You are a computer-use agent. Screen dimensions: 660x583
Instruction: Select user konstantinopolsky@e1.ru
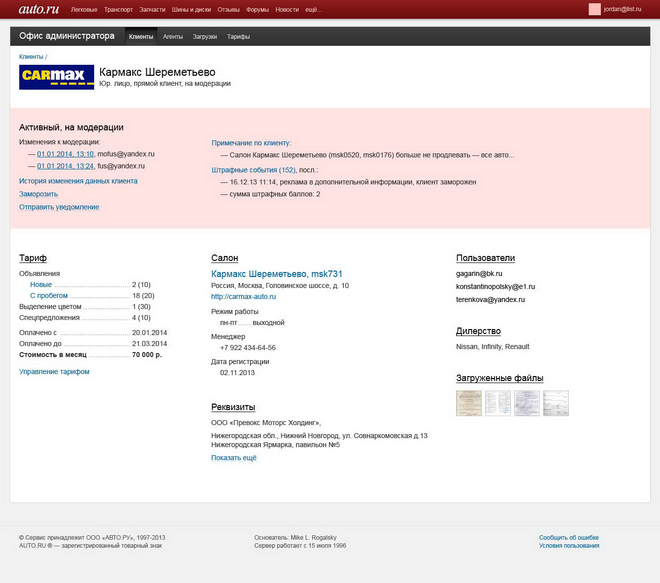tap(495, 287)
